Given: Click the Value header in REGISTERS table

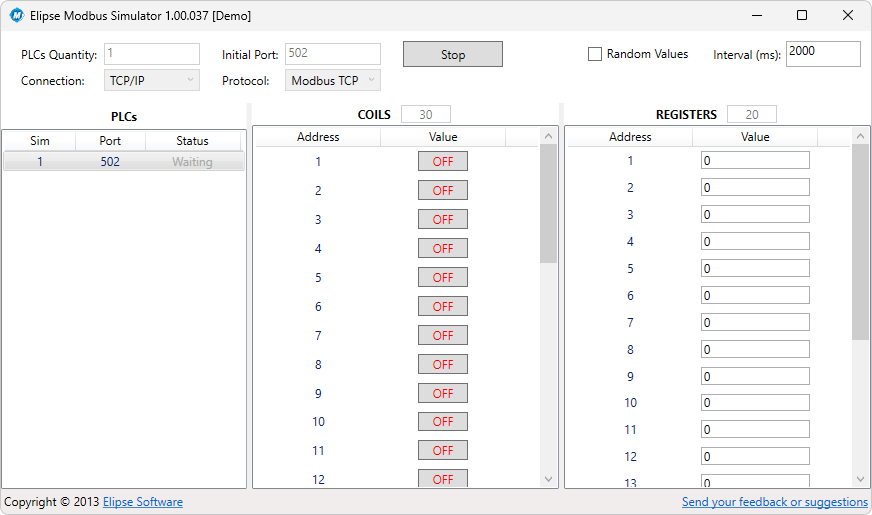Looking at the screenshot, I should pyautogui.click(x=755, y=137).
